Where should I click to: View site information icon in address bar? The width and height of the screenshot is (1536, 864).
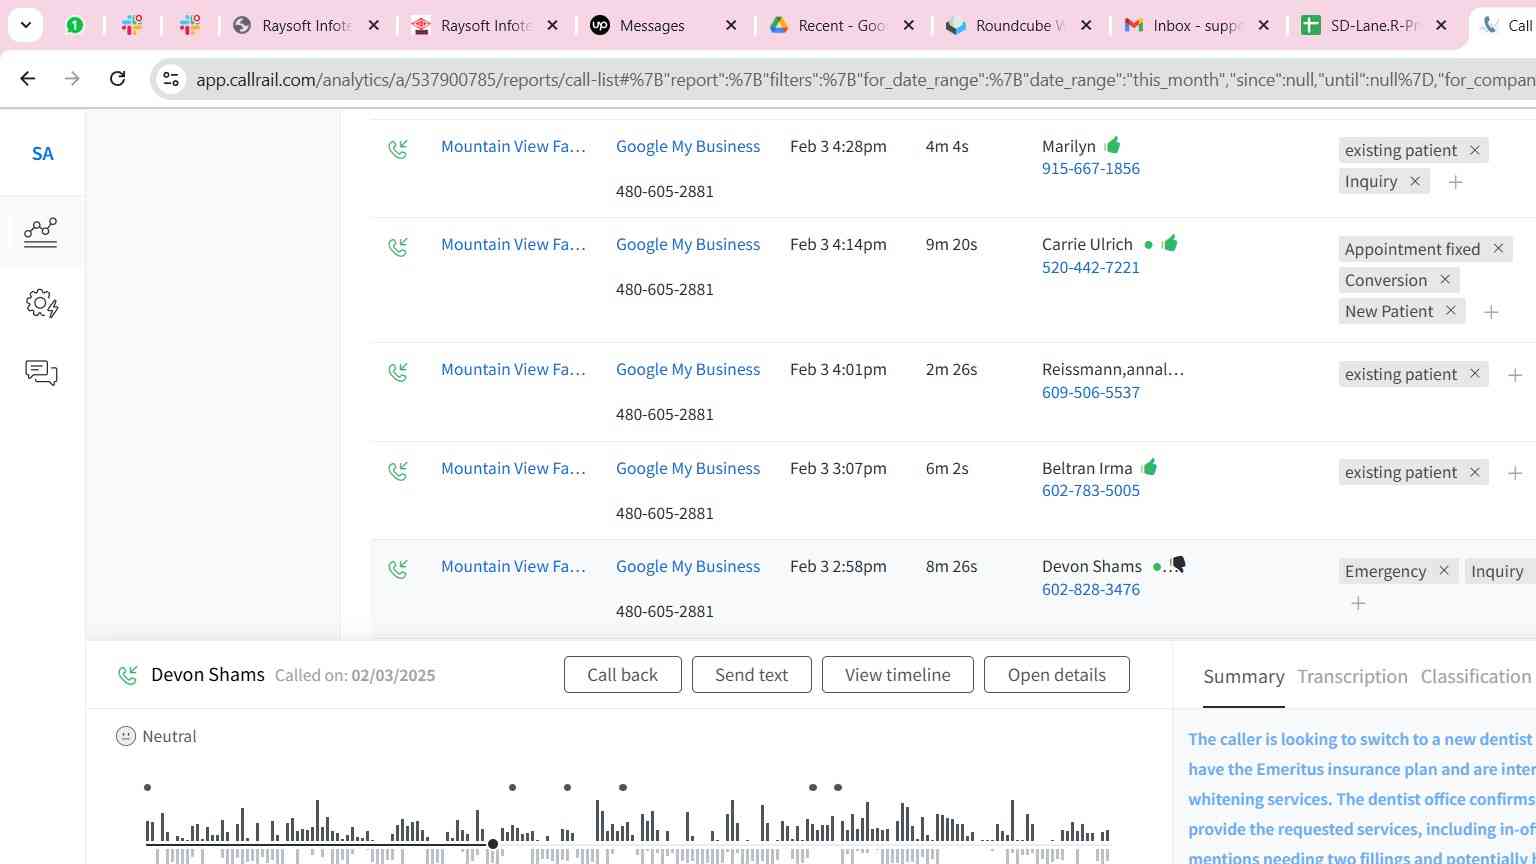click(171, 79)
